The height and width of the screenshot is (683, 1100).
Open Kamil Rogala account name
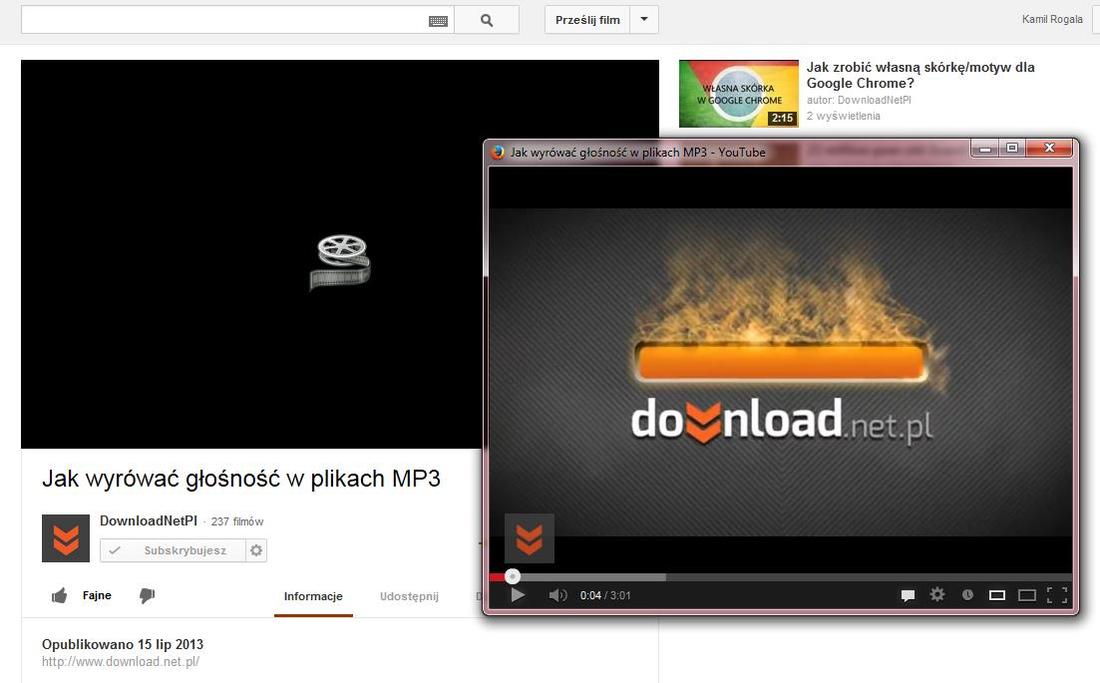point(1052,20)
